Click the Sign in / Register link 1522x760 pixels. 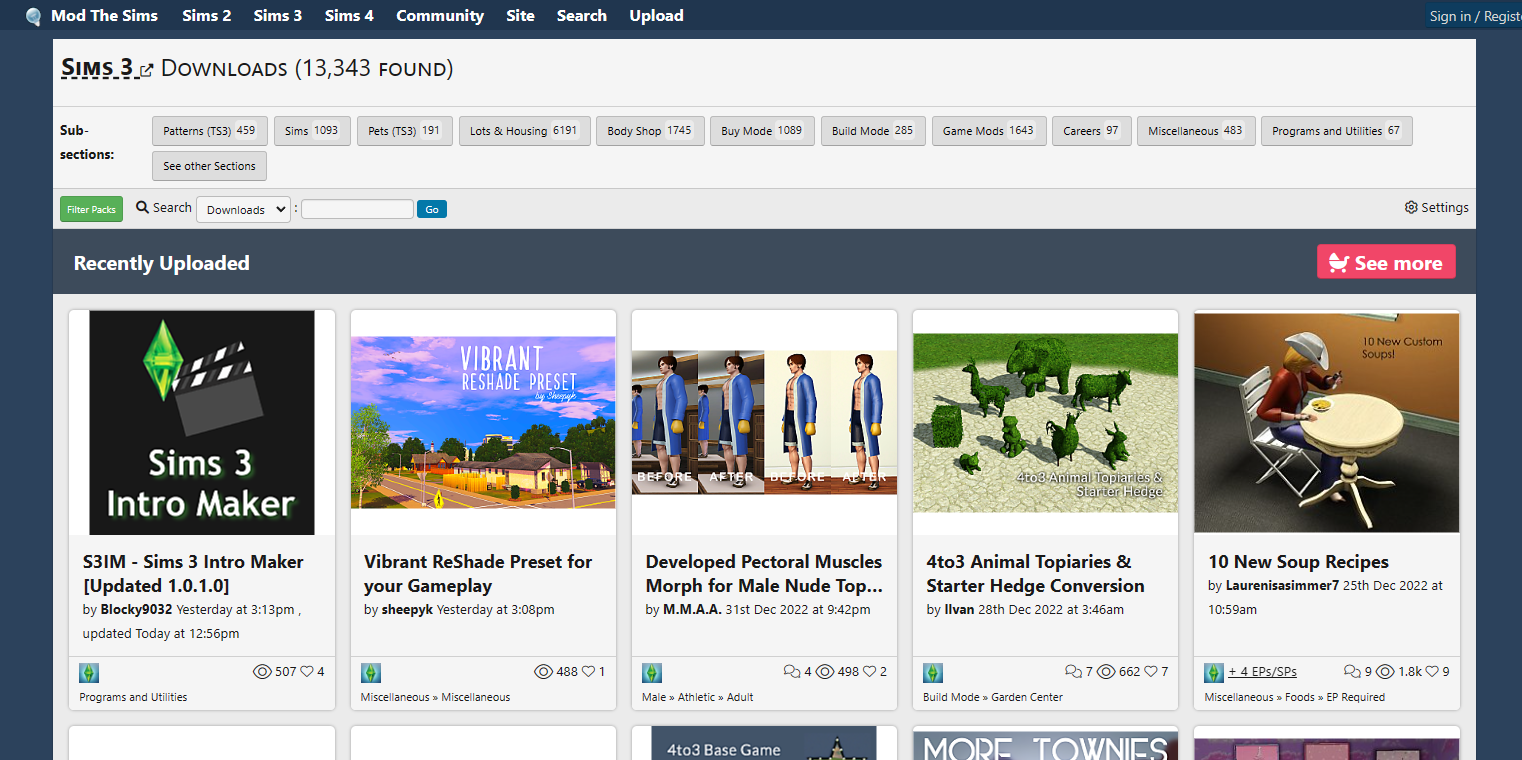coord(1475,16)
